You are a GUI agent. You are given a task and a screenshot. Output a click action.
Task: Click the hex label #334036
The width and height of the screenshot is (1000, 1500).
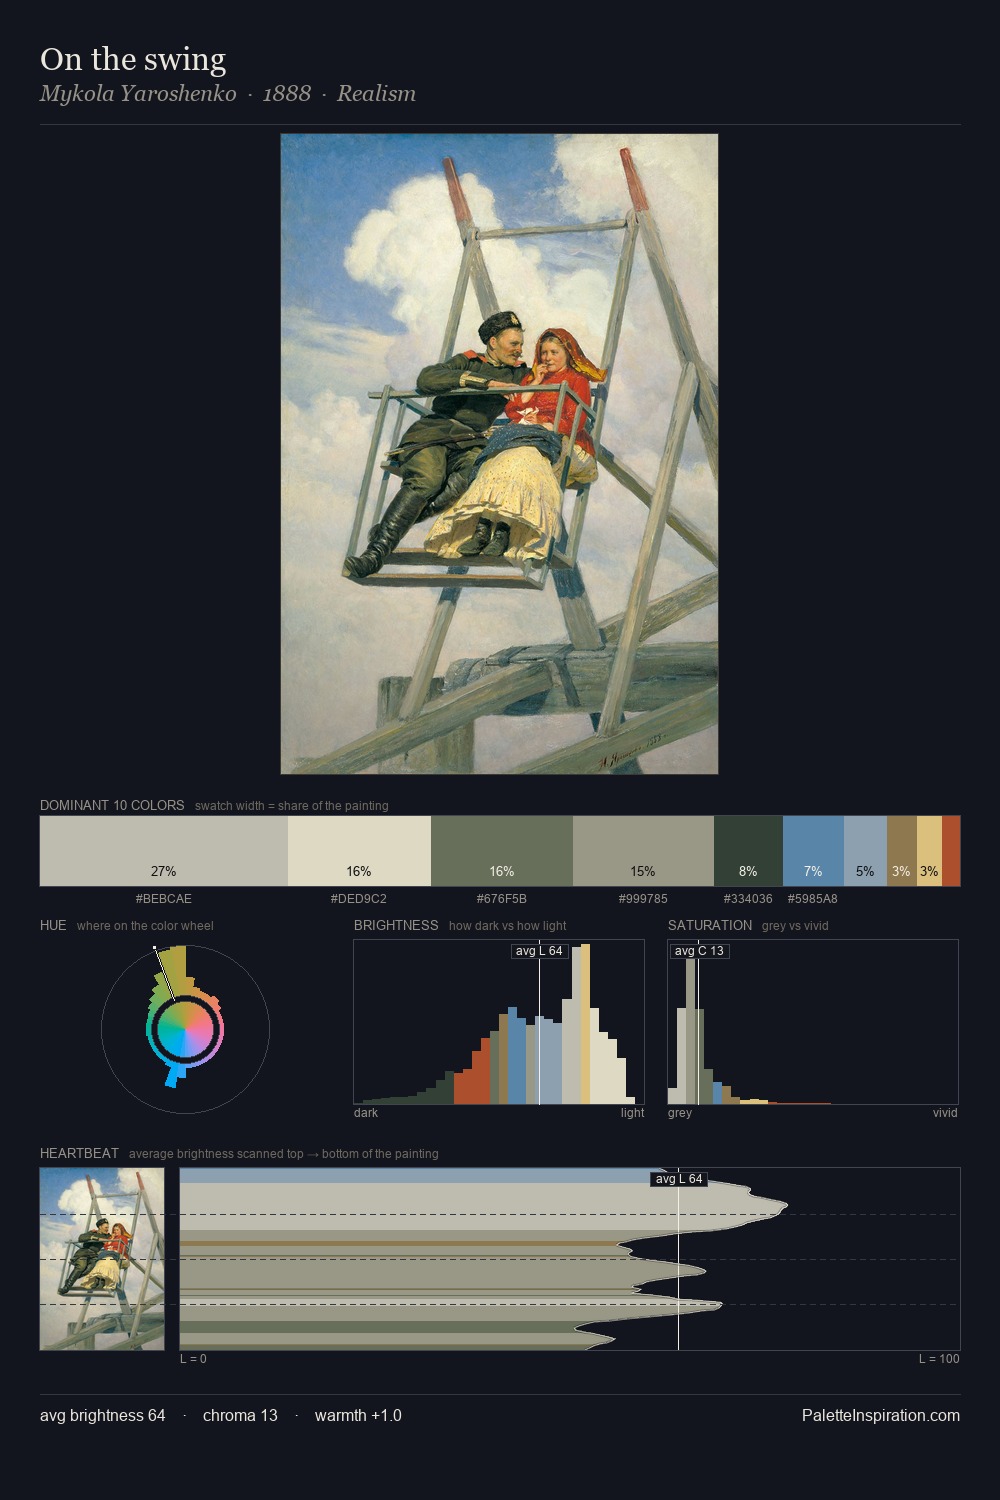coord(748,899)
